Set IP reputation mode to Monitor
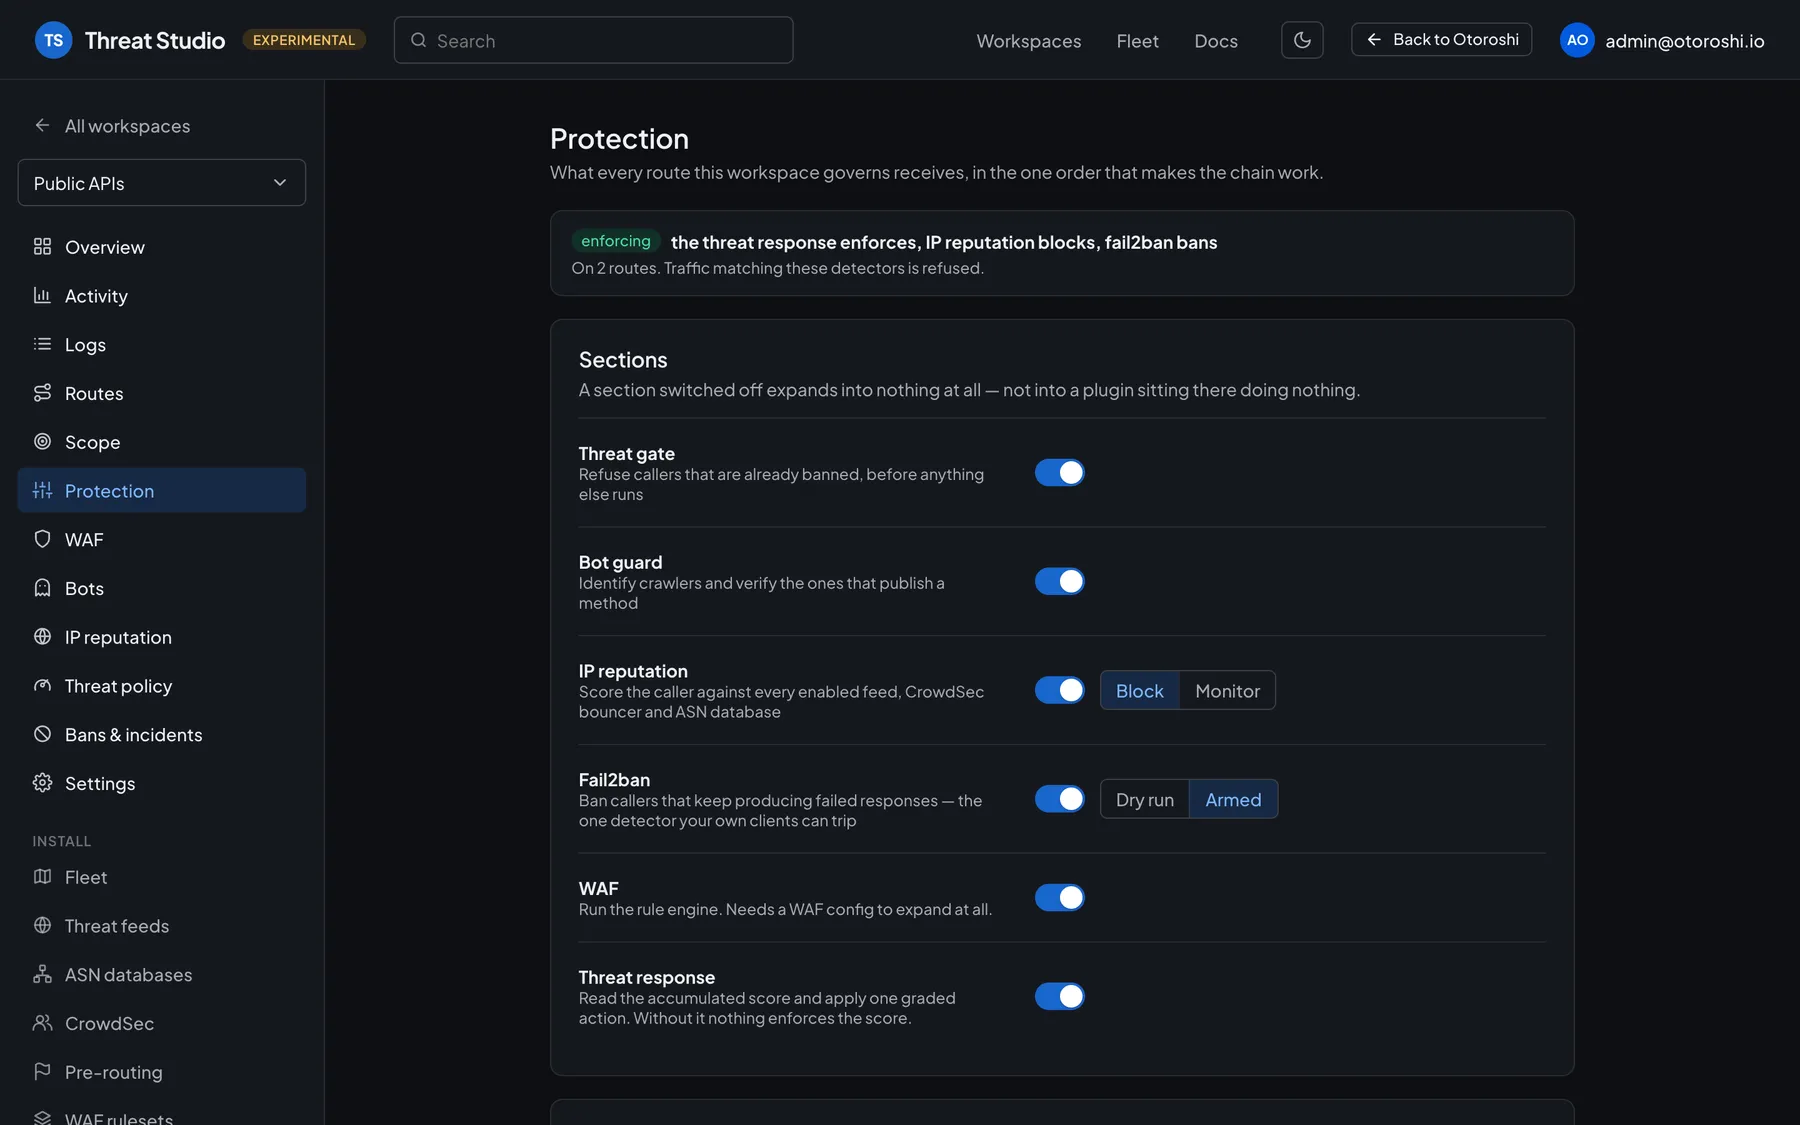The image size is (1800, 1125). pos(1228,691)
